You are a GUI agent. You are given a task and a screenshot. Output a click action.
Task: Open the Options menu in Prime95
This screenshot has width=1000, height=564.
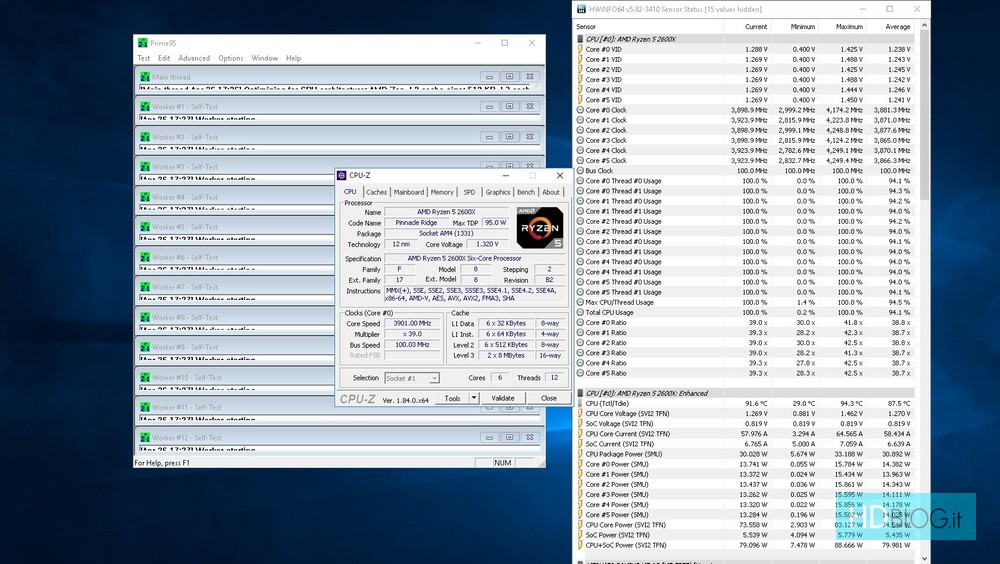tap(231, 58)
